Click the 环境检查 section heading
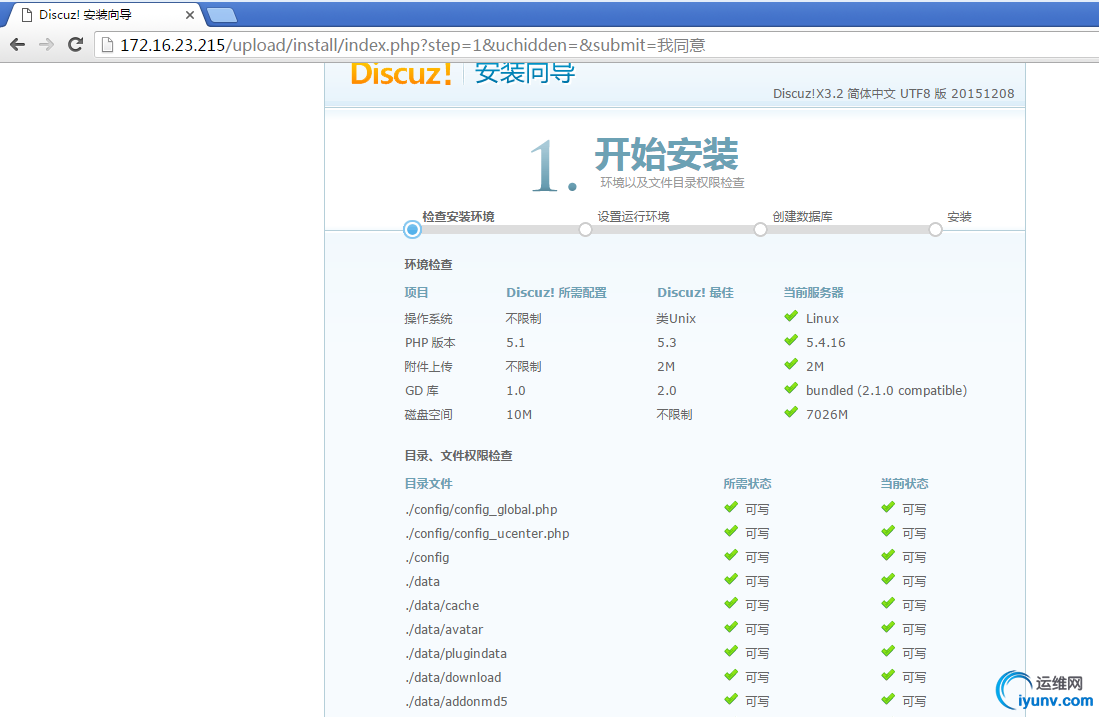 (x=428, y=265)
